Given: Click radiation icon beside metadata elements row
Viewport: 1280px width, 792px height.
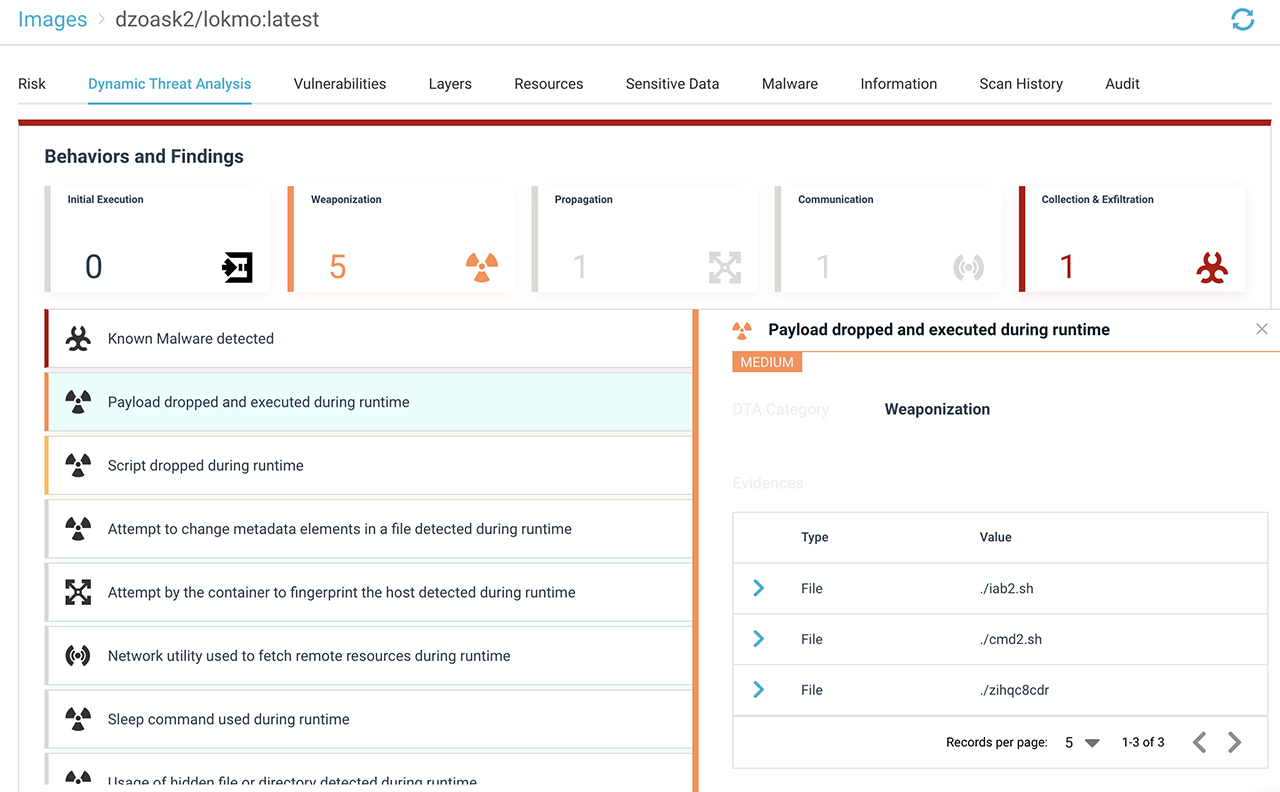Looking at the screenshot, I should point(78,529).
